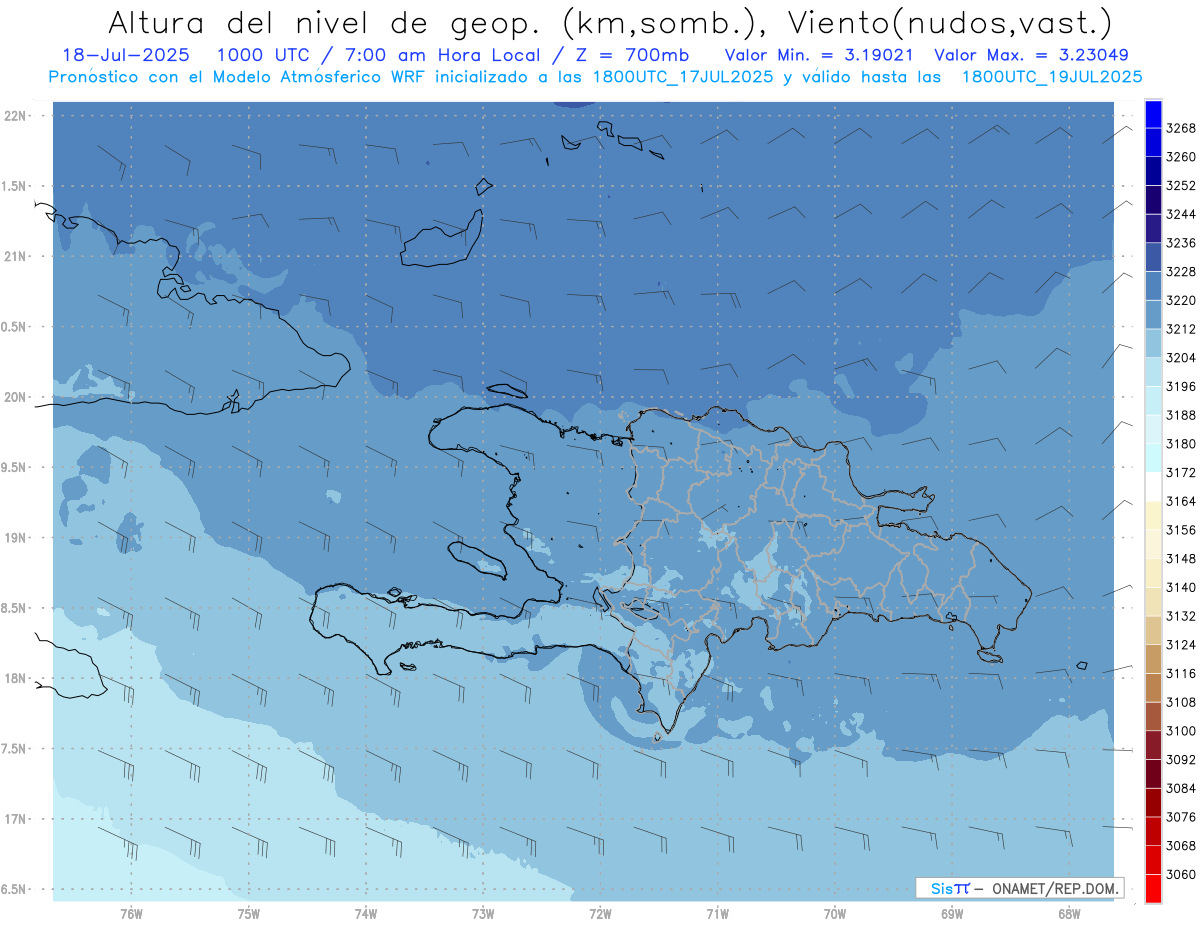Click the '22N' latitude label

point(17,116)
